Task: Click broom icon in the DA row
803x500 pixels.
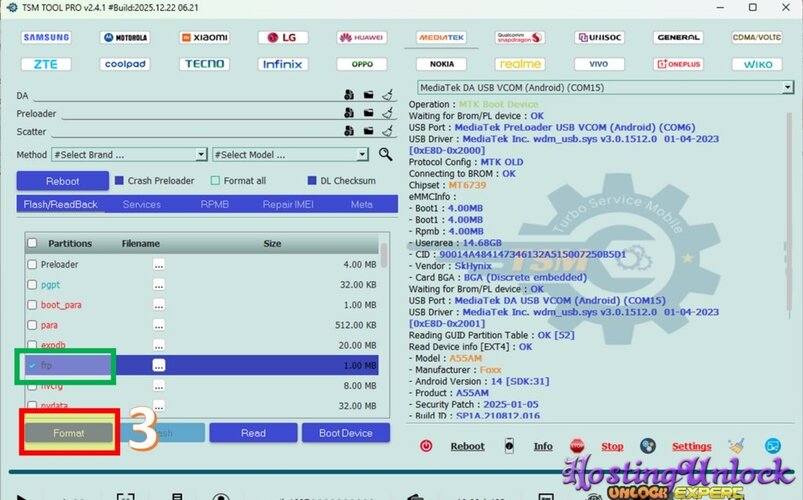Action: [x=388, y=95]
